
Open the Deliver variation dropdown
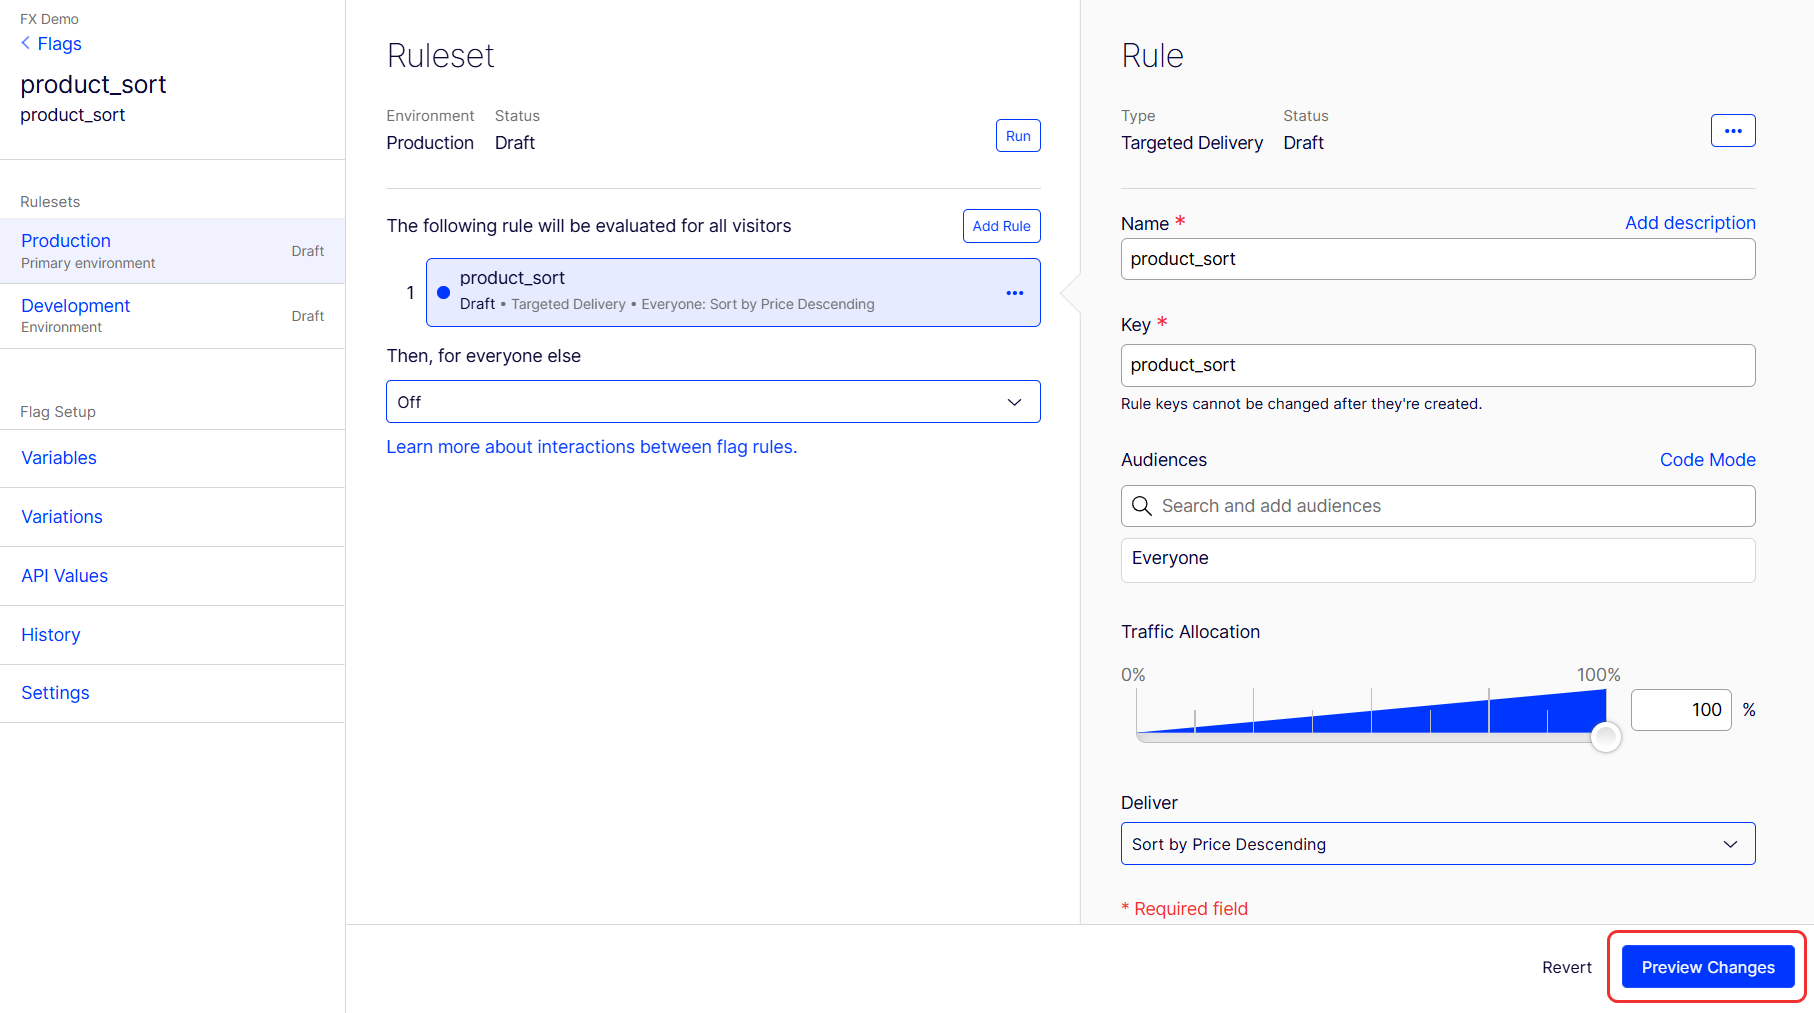(1437, 844)
